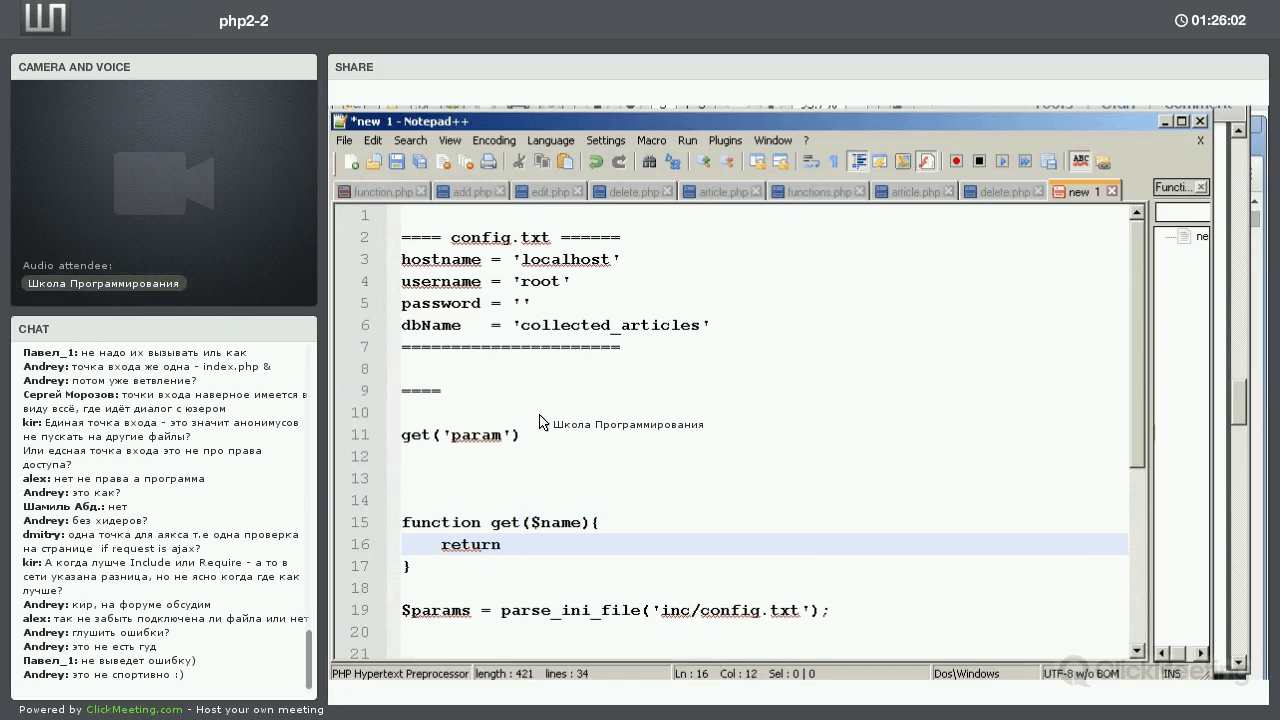
Task: Close the Function list panel
Action: coord(1201,187)
